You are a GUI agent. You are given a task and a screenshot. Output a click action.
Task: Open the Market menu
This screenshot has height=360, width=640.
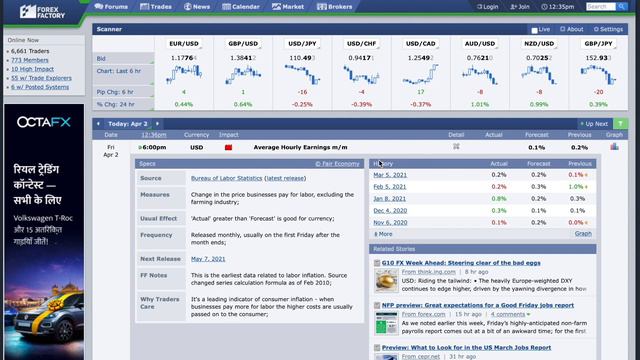(x=288, y=7)
